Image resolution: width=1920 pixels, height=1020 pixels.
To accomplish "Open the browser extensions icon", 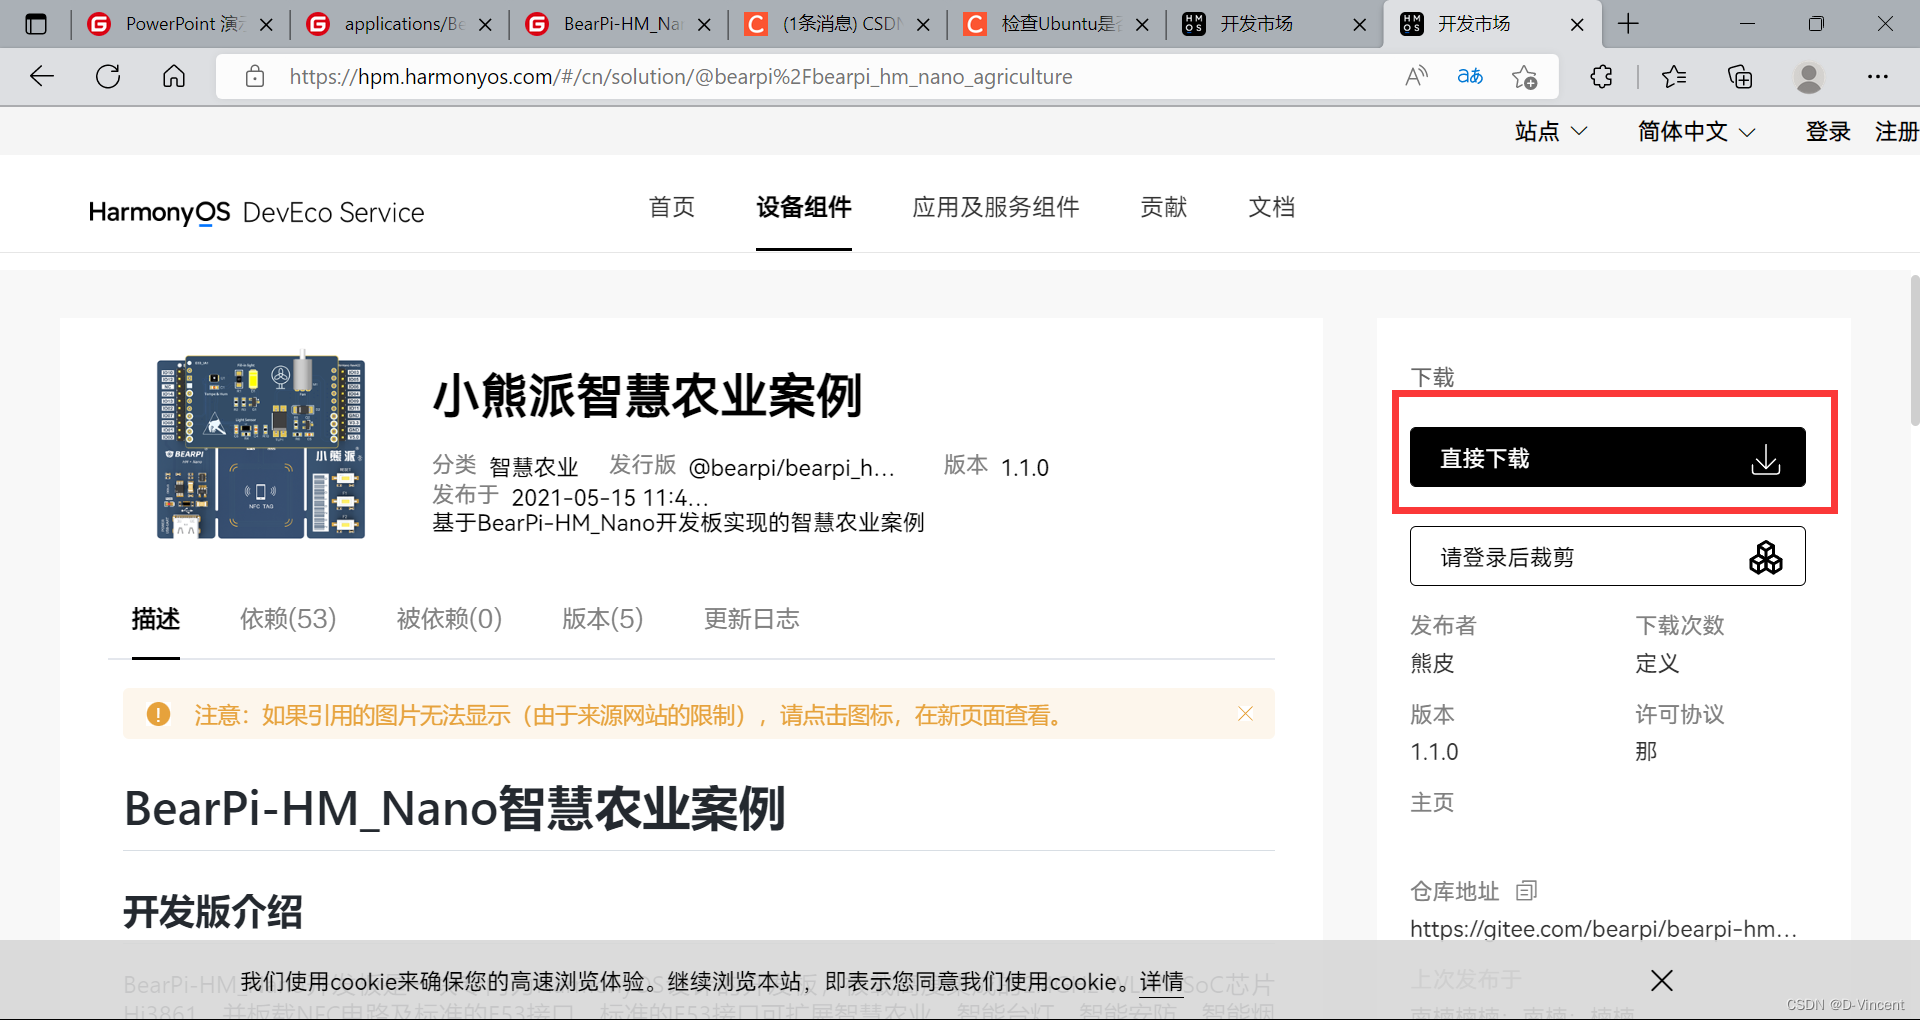I will [1601, 76].
